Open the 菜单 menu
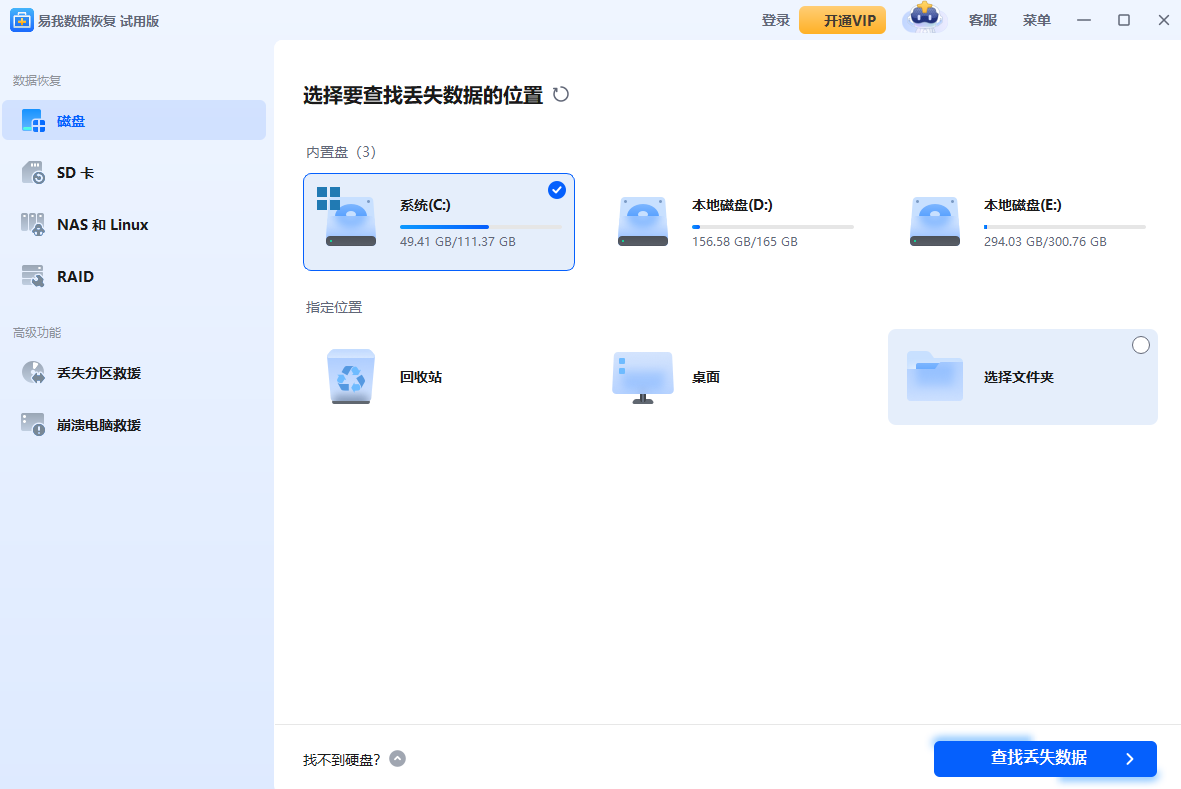This screenshot has width=1181, height=789. (1036, 19)
